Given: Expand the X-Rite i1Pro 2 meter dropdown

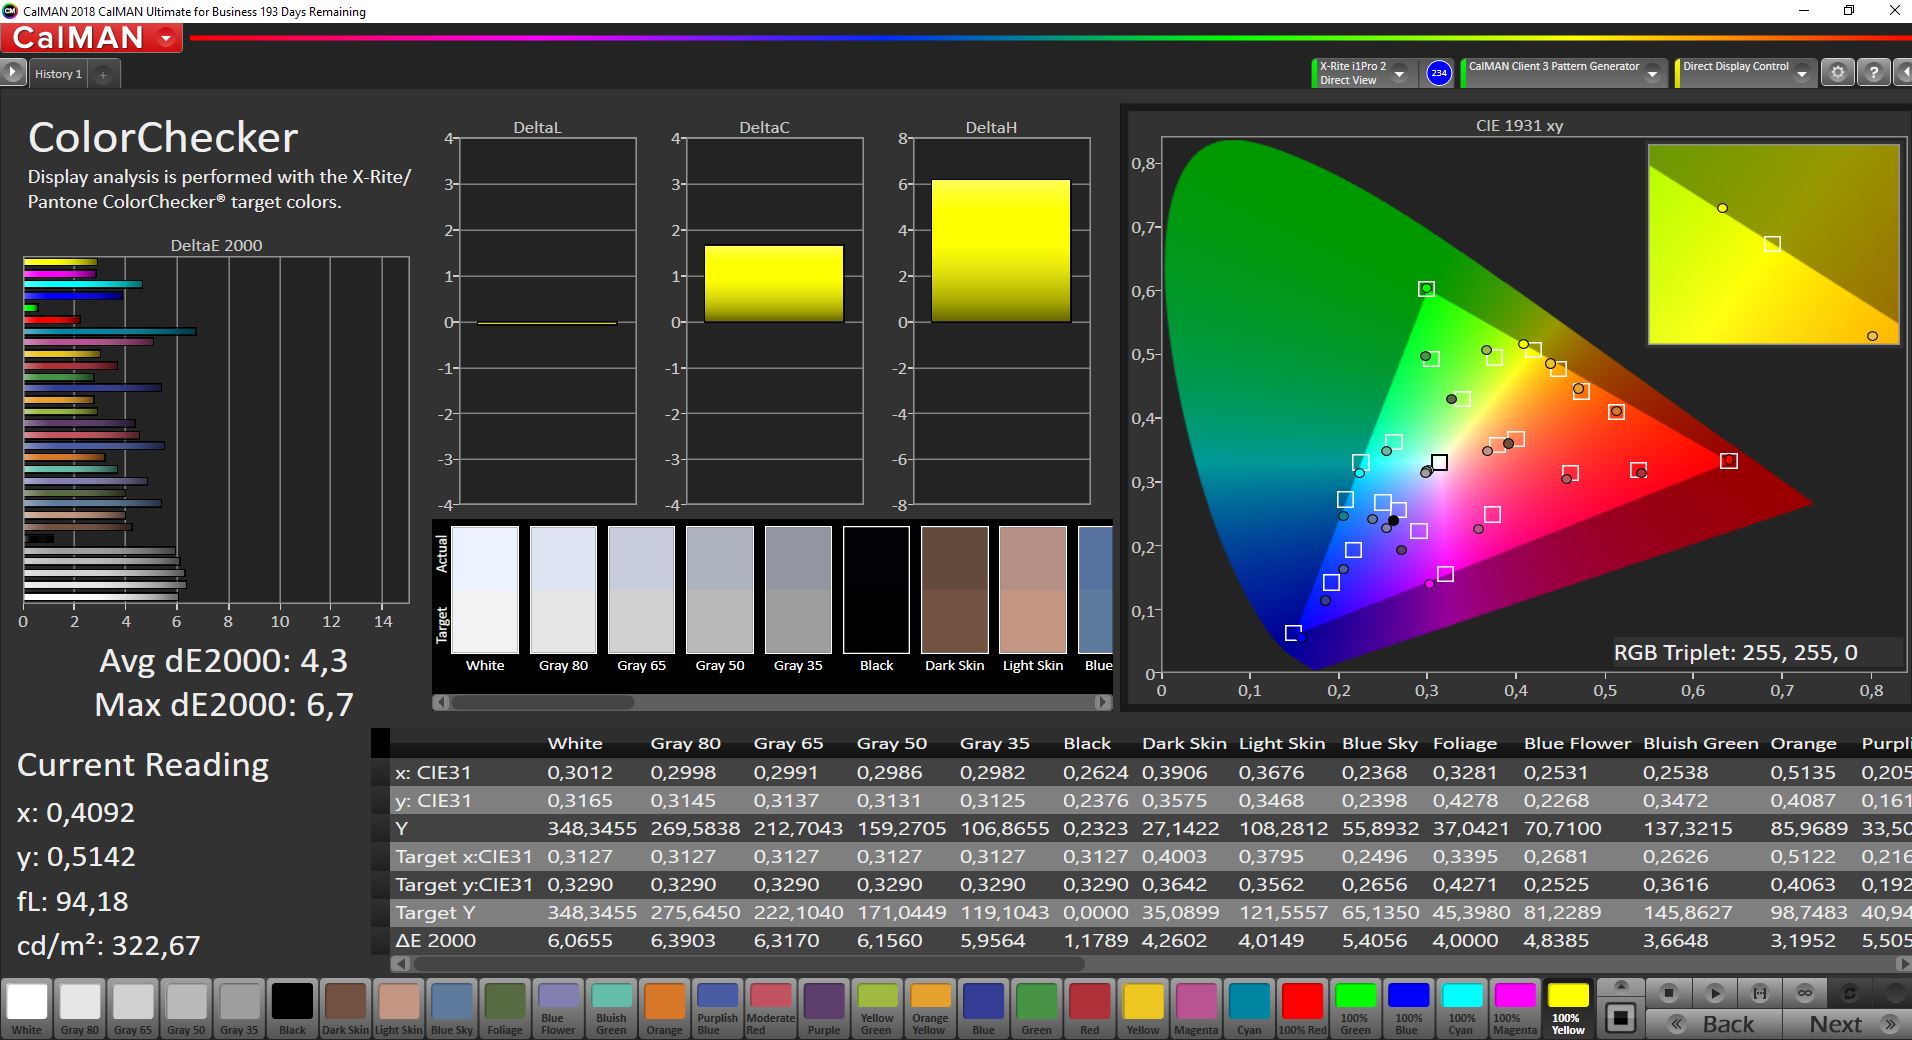Looking at the screenshot, I should tap(1400, 74).
